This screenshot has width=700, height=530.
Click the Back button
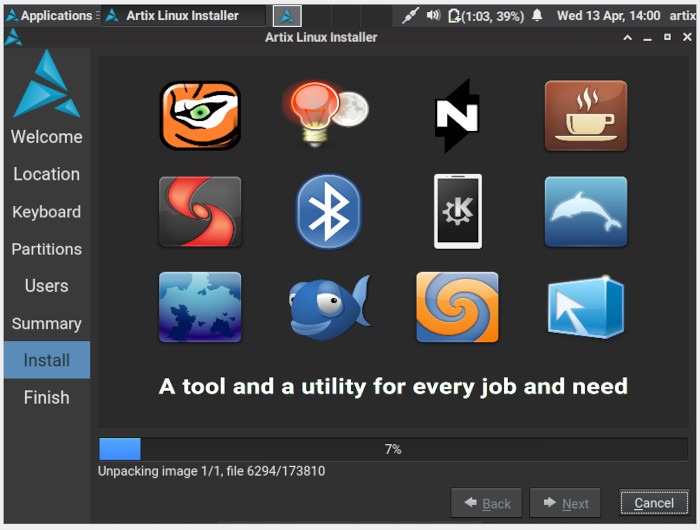[486, 503]
